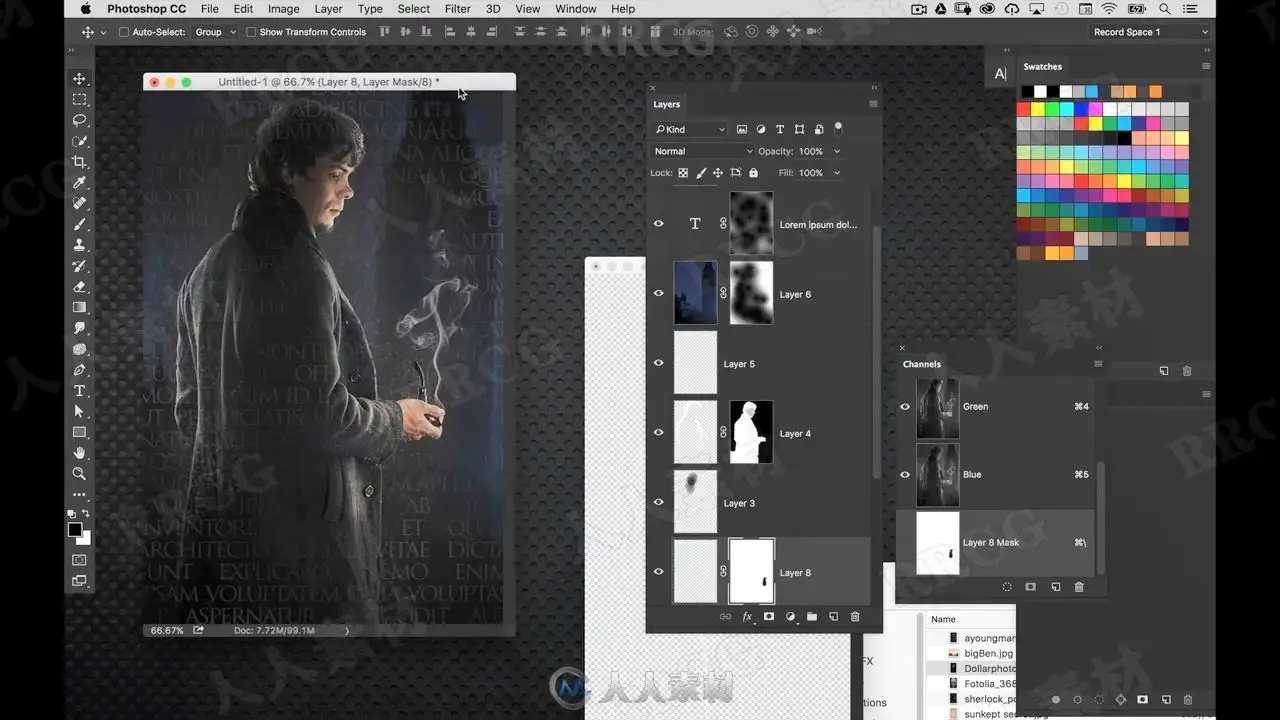Select the Hand tool
Viewport: 1280px width, 720px height.
click(x=79, y=453)
